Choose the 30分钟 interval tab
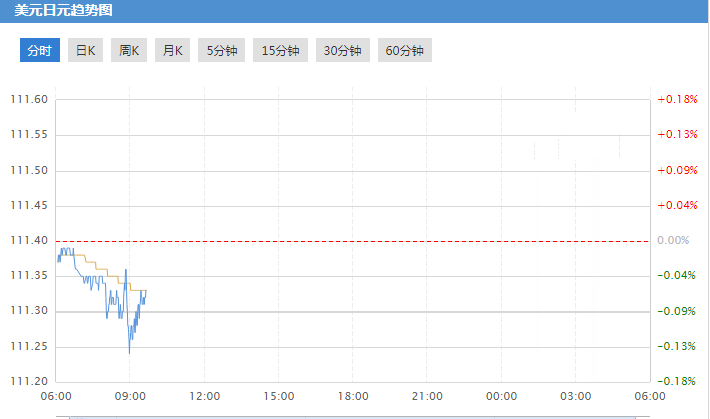The image size is (710, 419). [342, 50]
